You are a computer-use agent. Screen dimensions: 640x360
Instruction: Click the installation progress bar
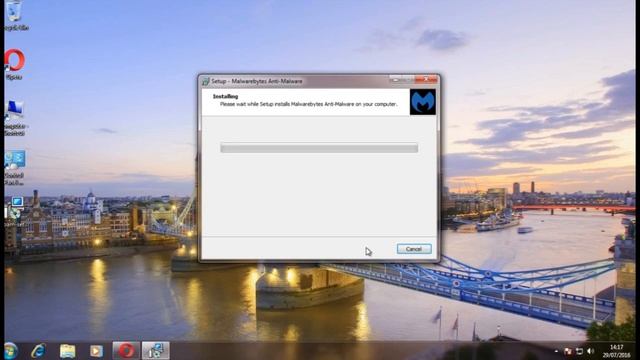319,148
